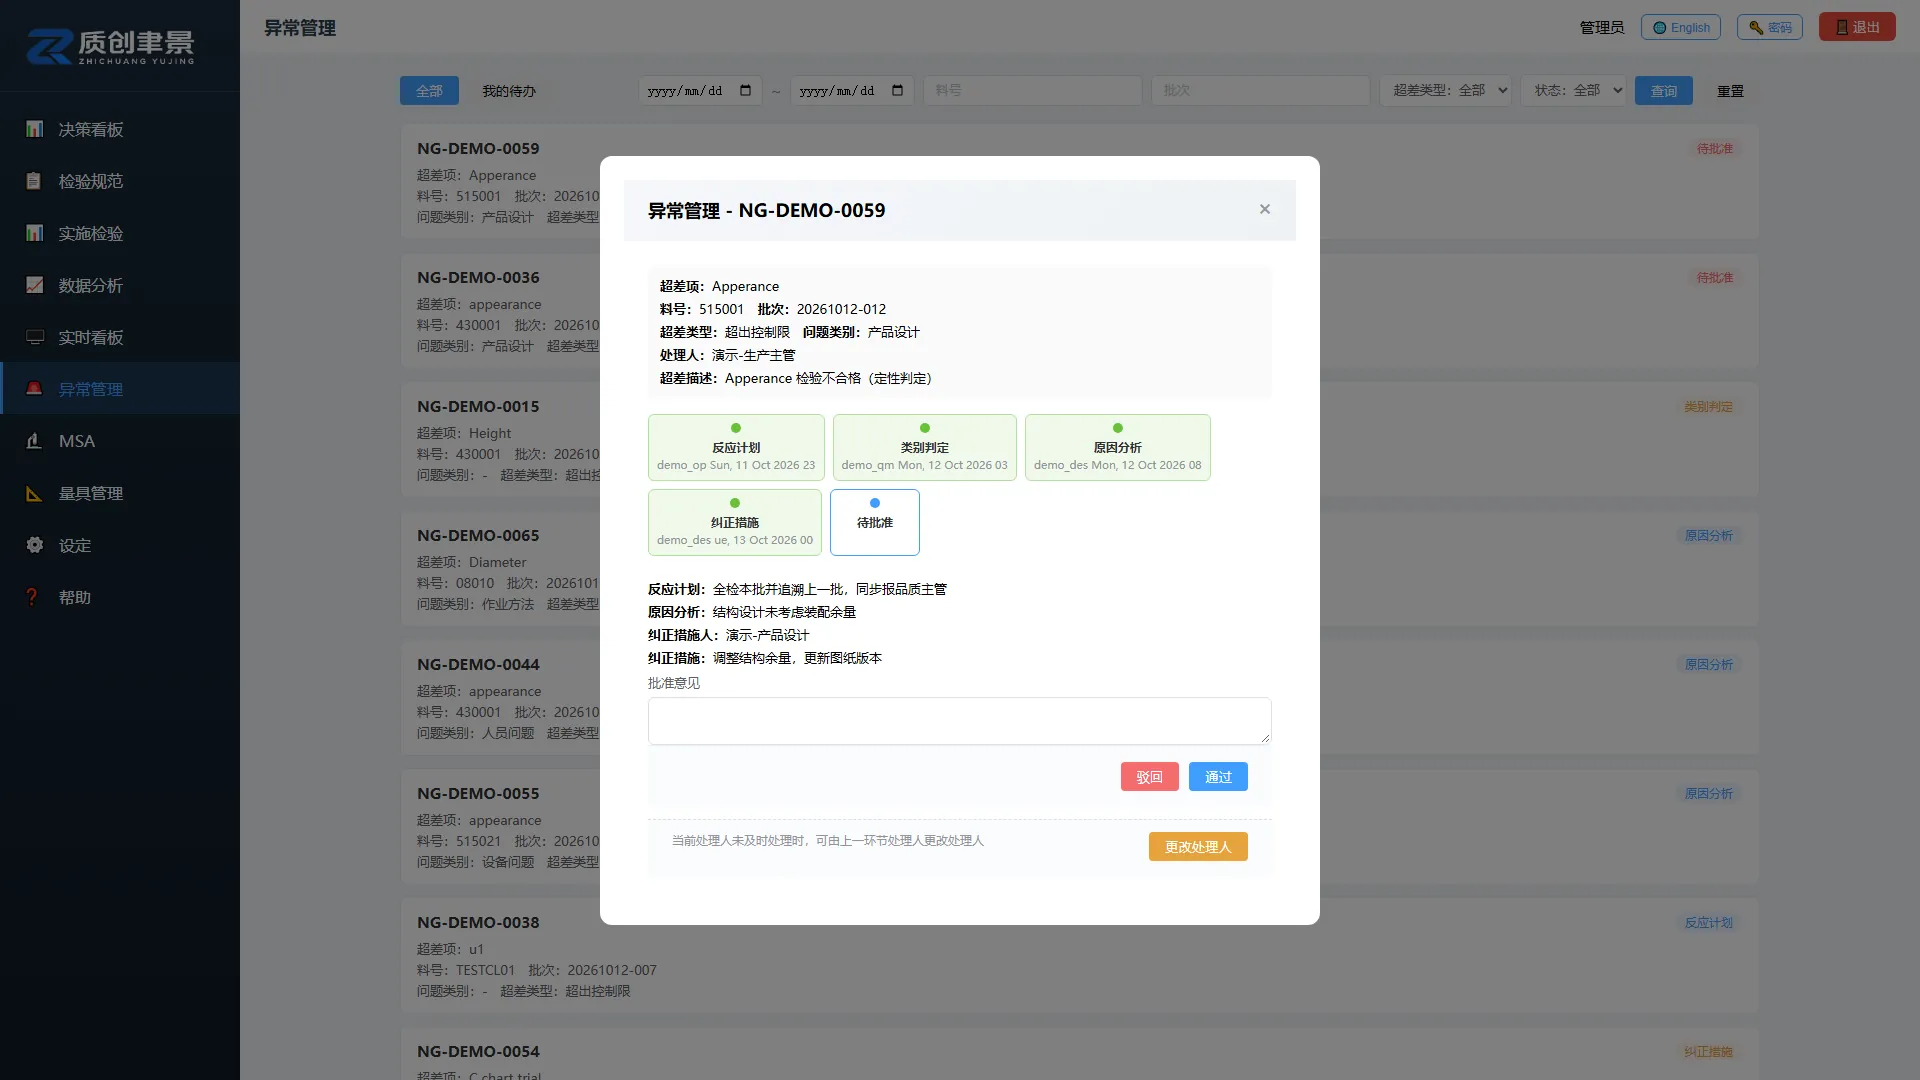Click the 检验规范 clipboard icon
Screen dimensions: 1920x1080
click(x=34, y=181)
